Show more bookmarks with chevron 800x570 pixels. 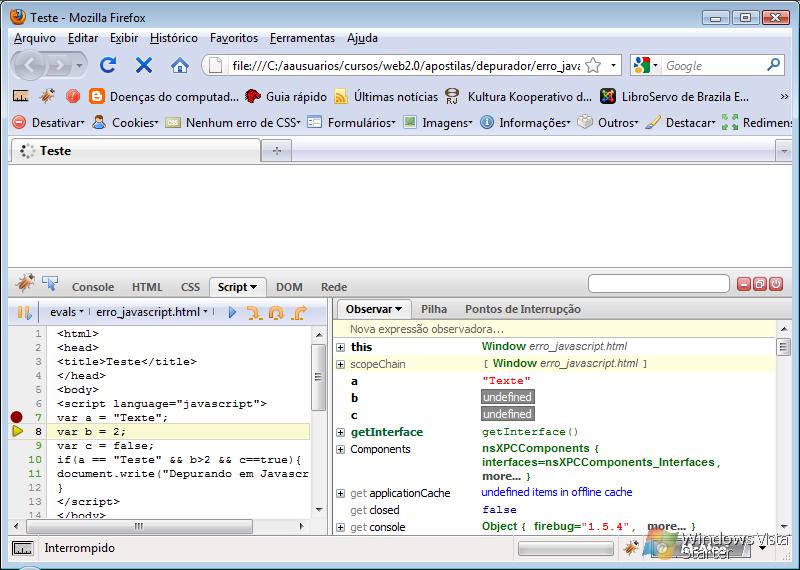(x=784, y=96)
